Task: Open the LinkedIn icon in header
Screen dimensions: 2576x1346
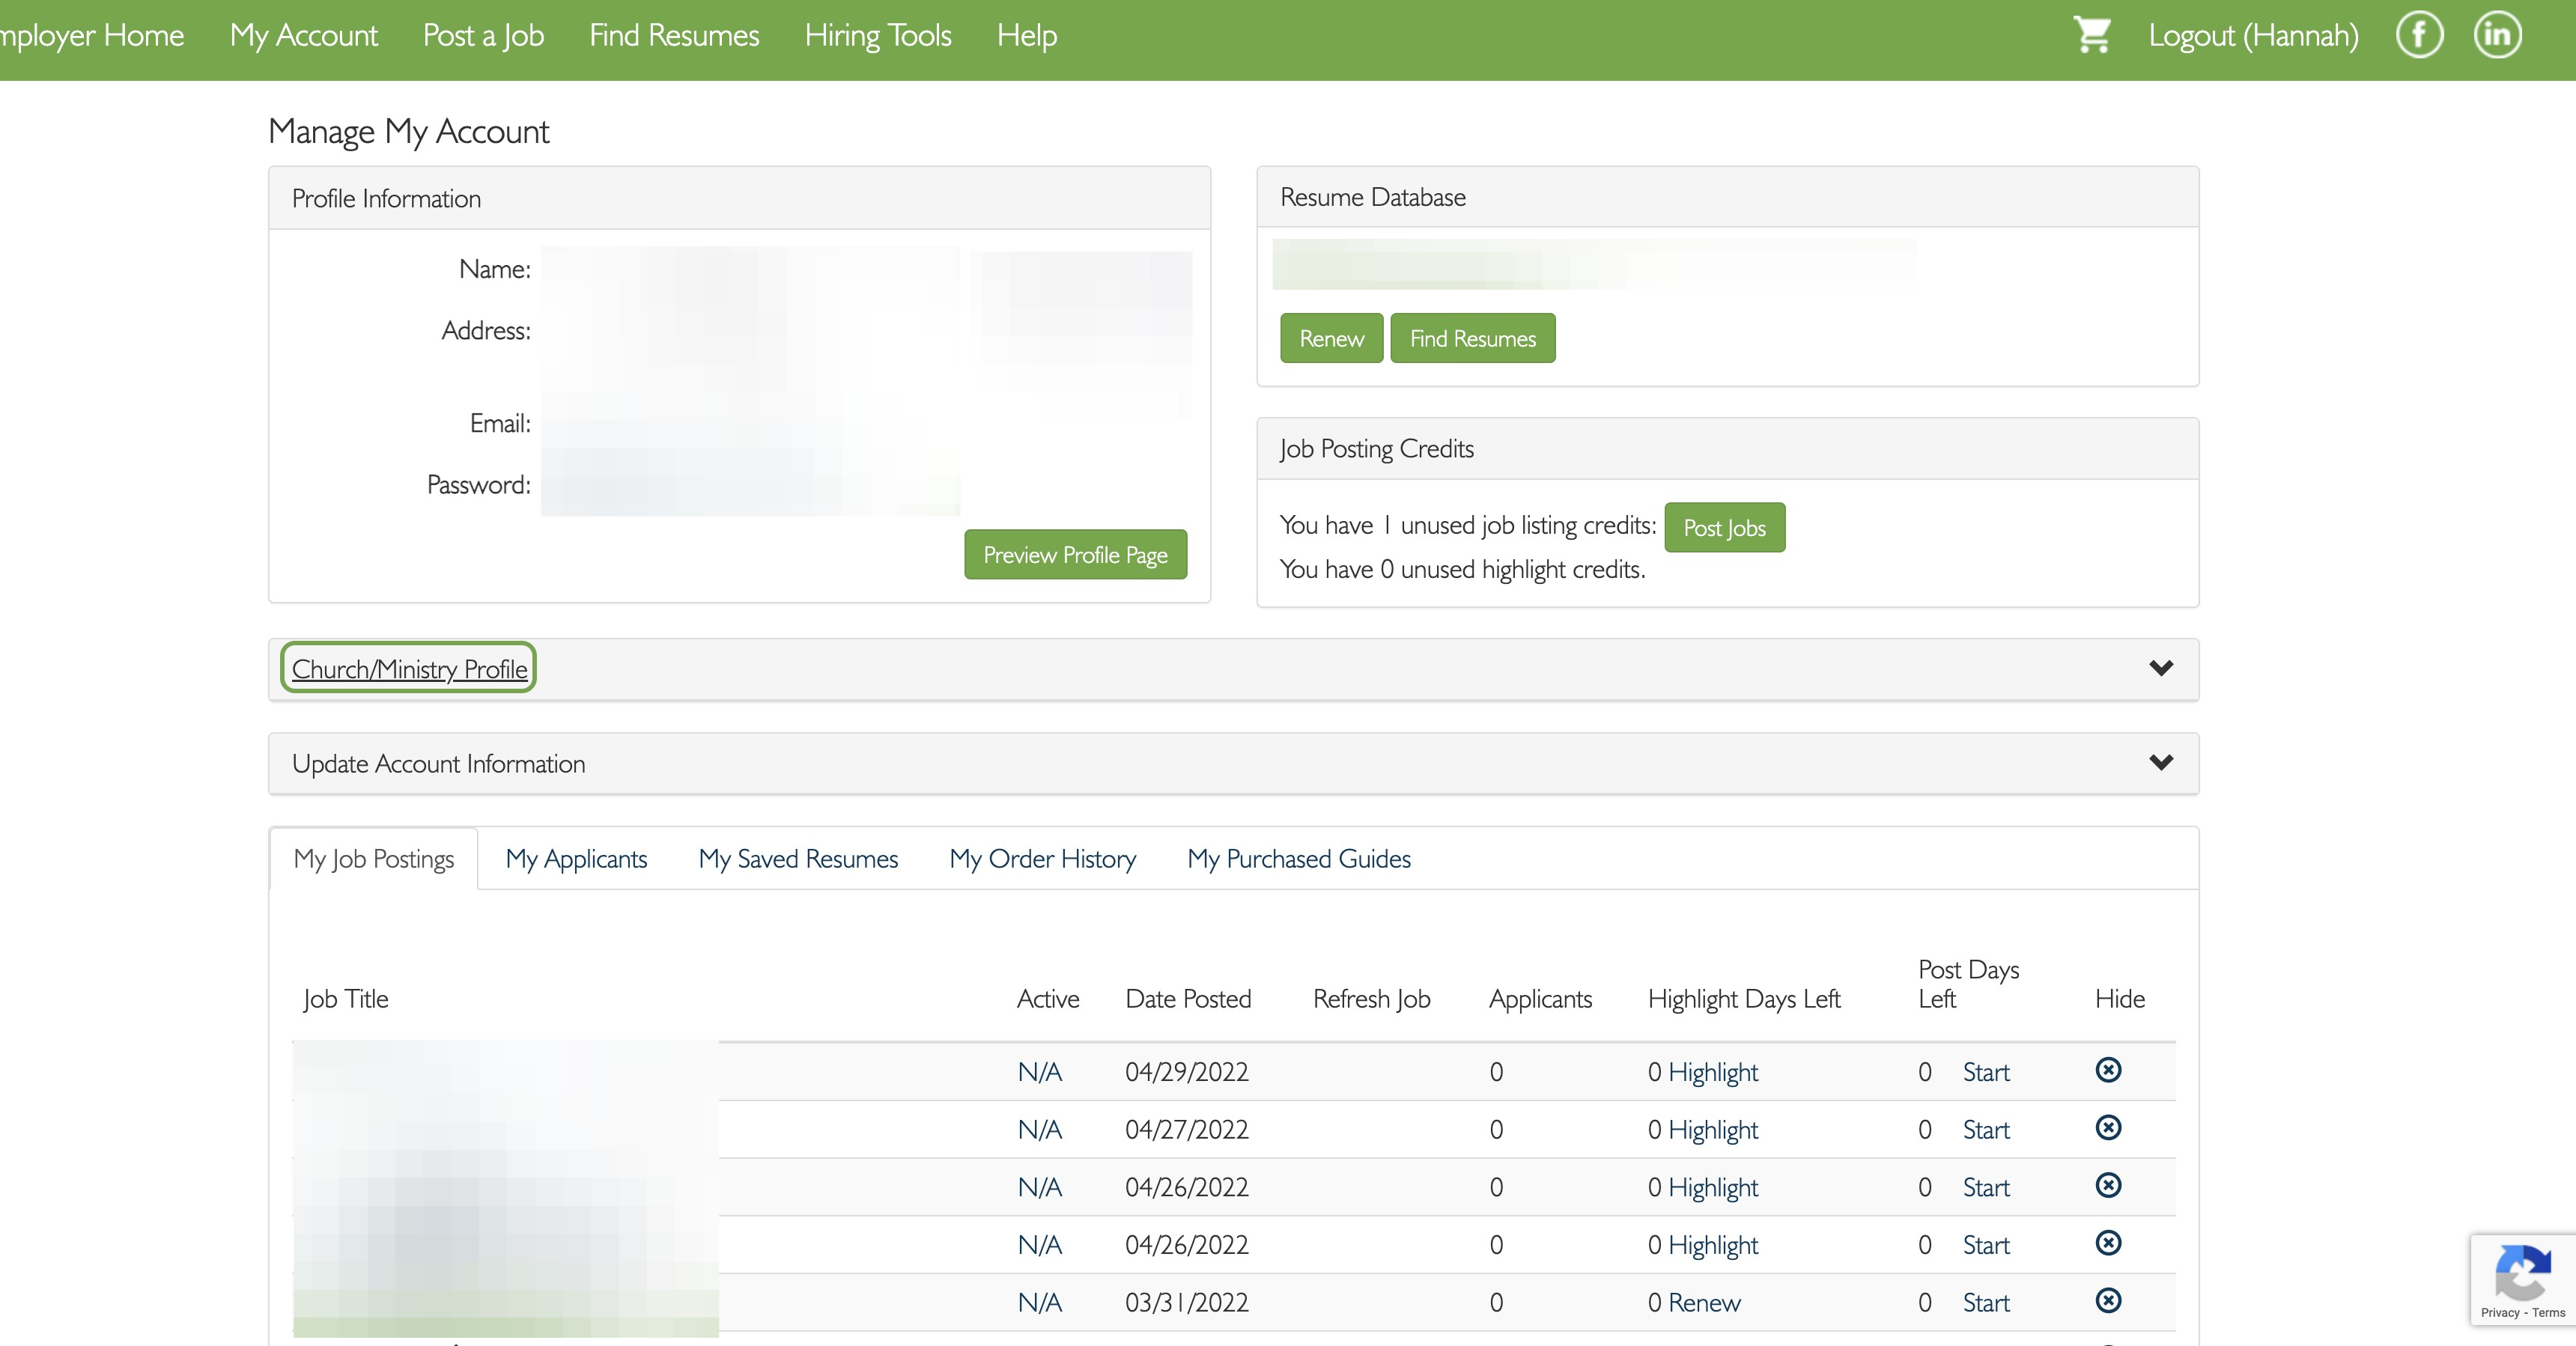Action: 2497,35
